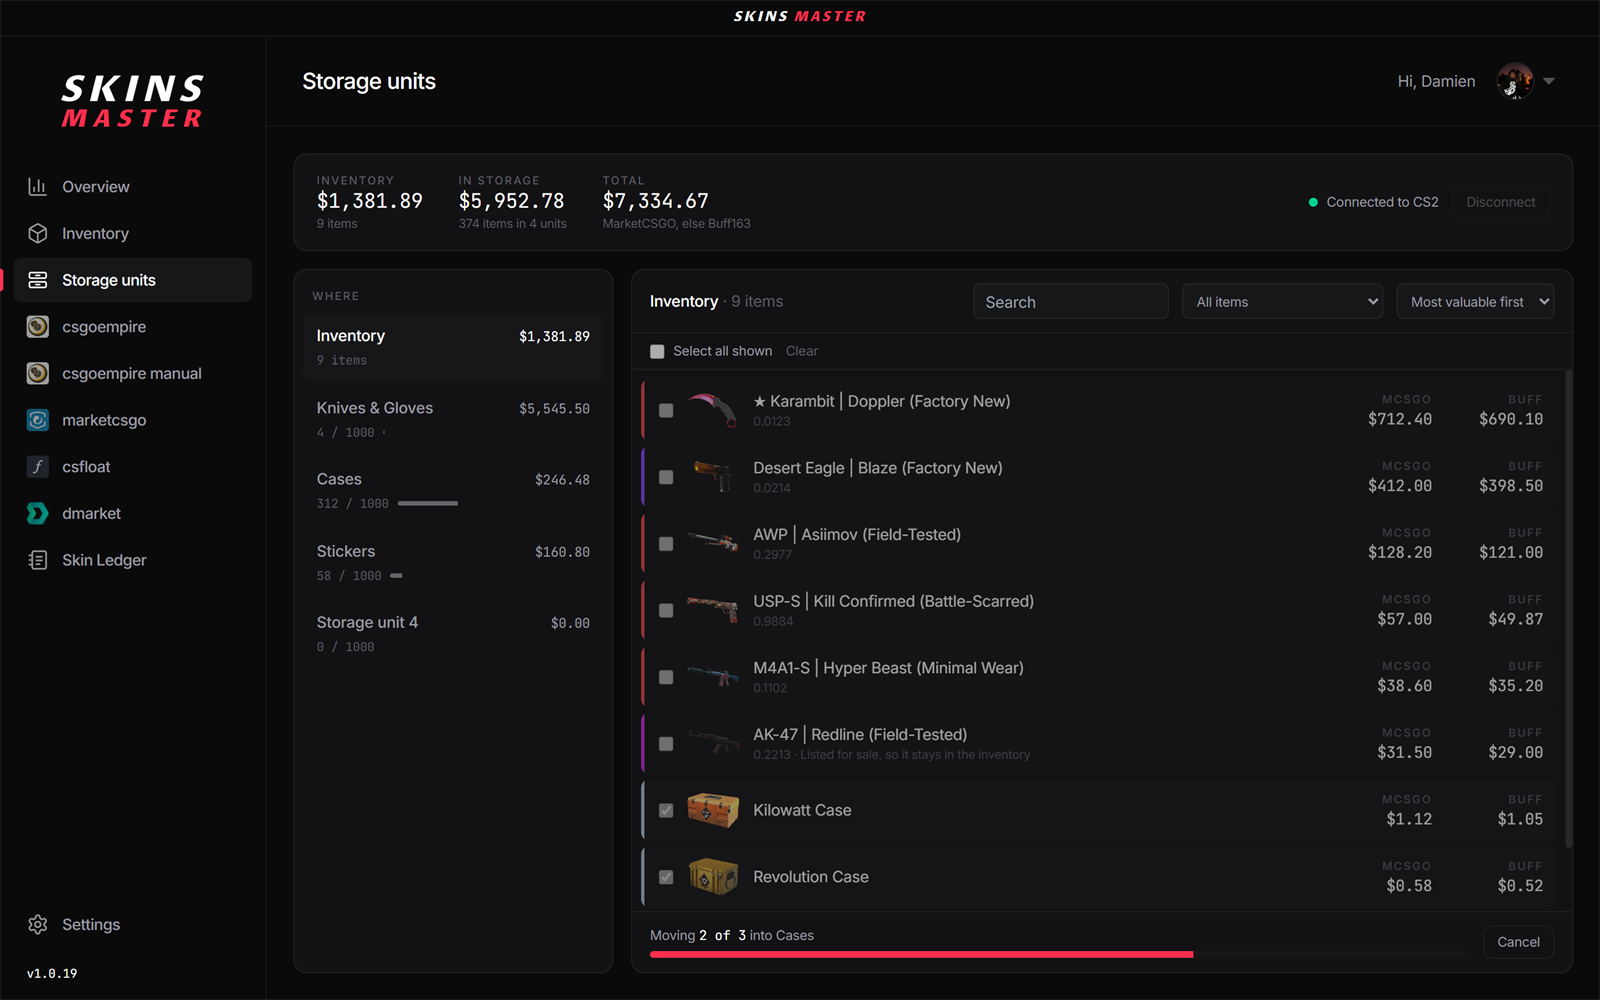The image size is (1600, 1000).
Task: Select the Inventory location with 9 items
Action: 453,347
